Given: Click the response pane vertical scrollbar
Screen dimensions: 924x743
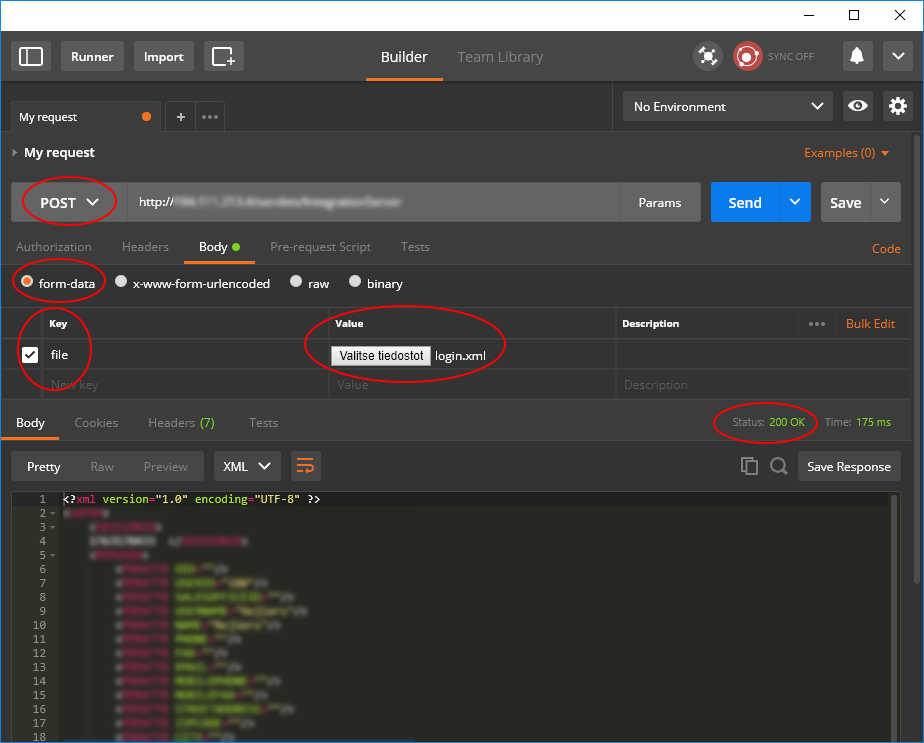Looking at the screenshot, I should [894, 616].
